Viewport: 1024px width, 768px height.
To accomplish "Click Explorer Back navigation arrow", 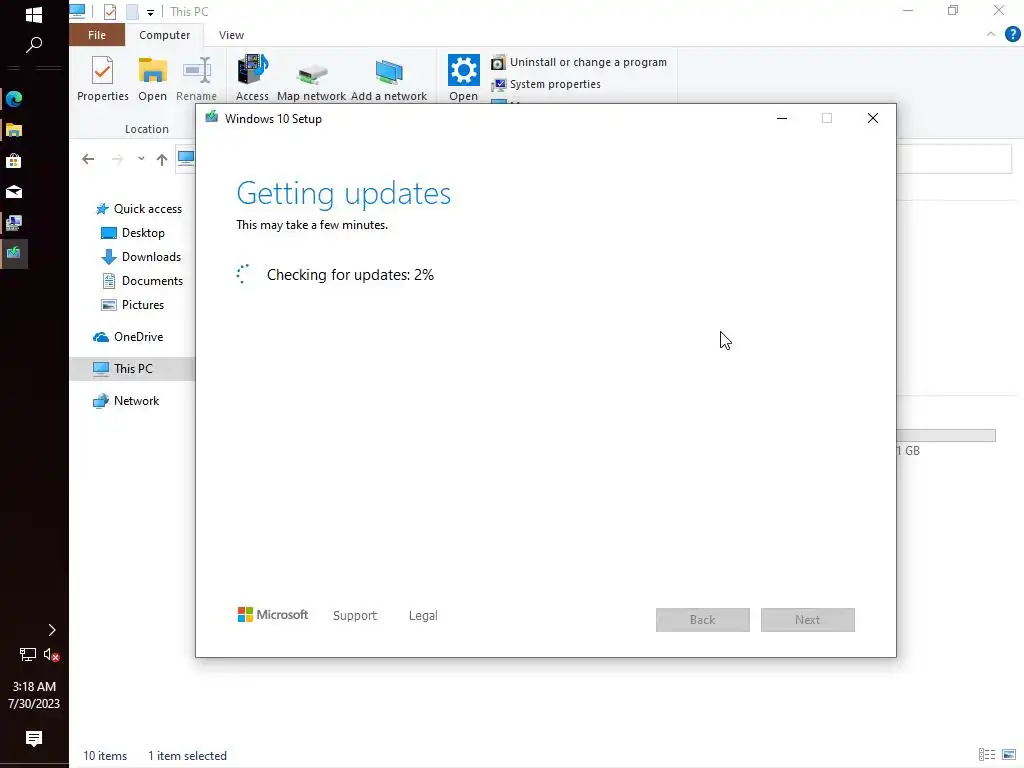I will click(88, 159).
